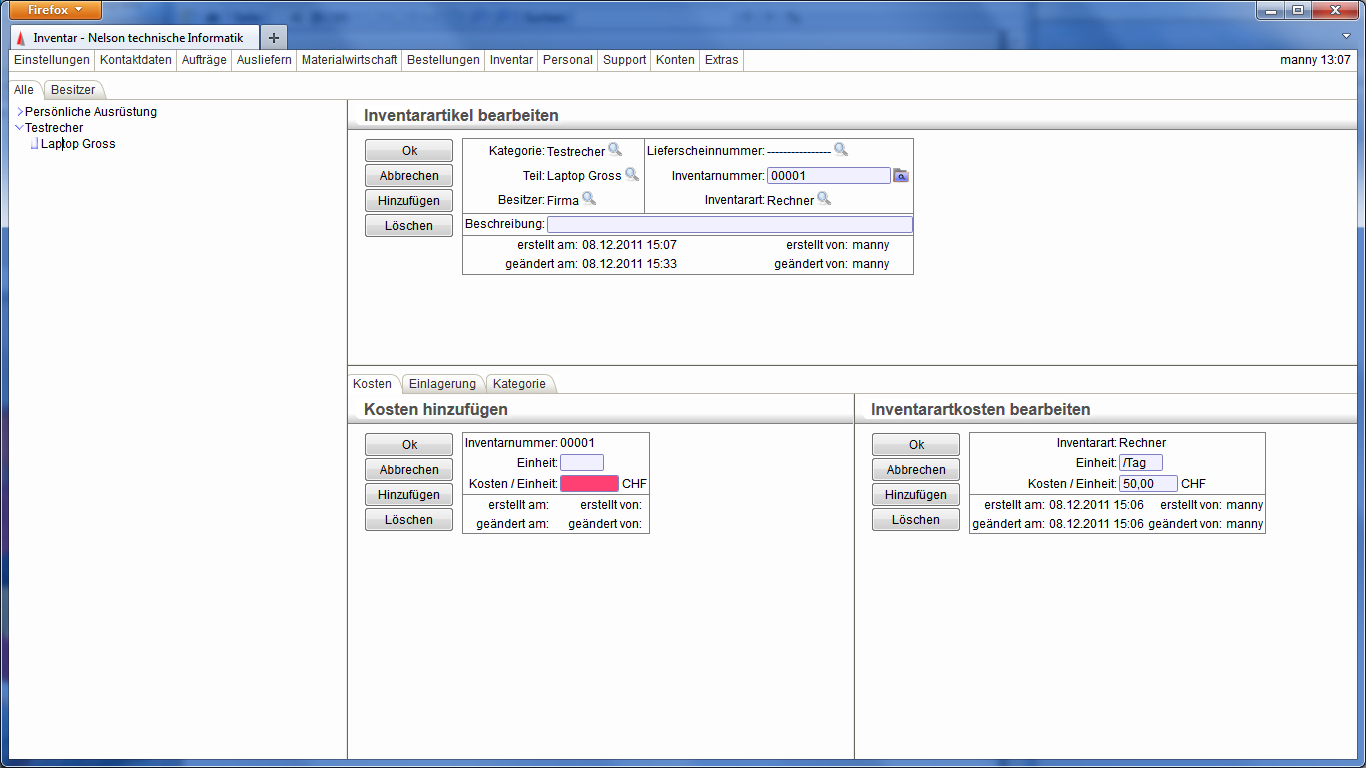
Task: Click Löschen in Inventarartikel bearbeiten
Action: pos(409,226)
